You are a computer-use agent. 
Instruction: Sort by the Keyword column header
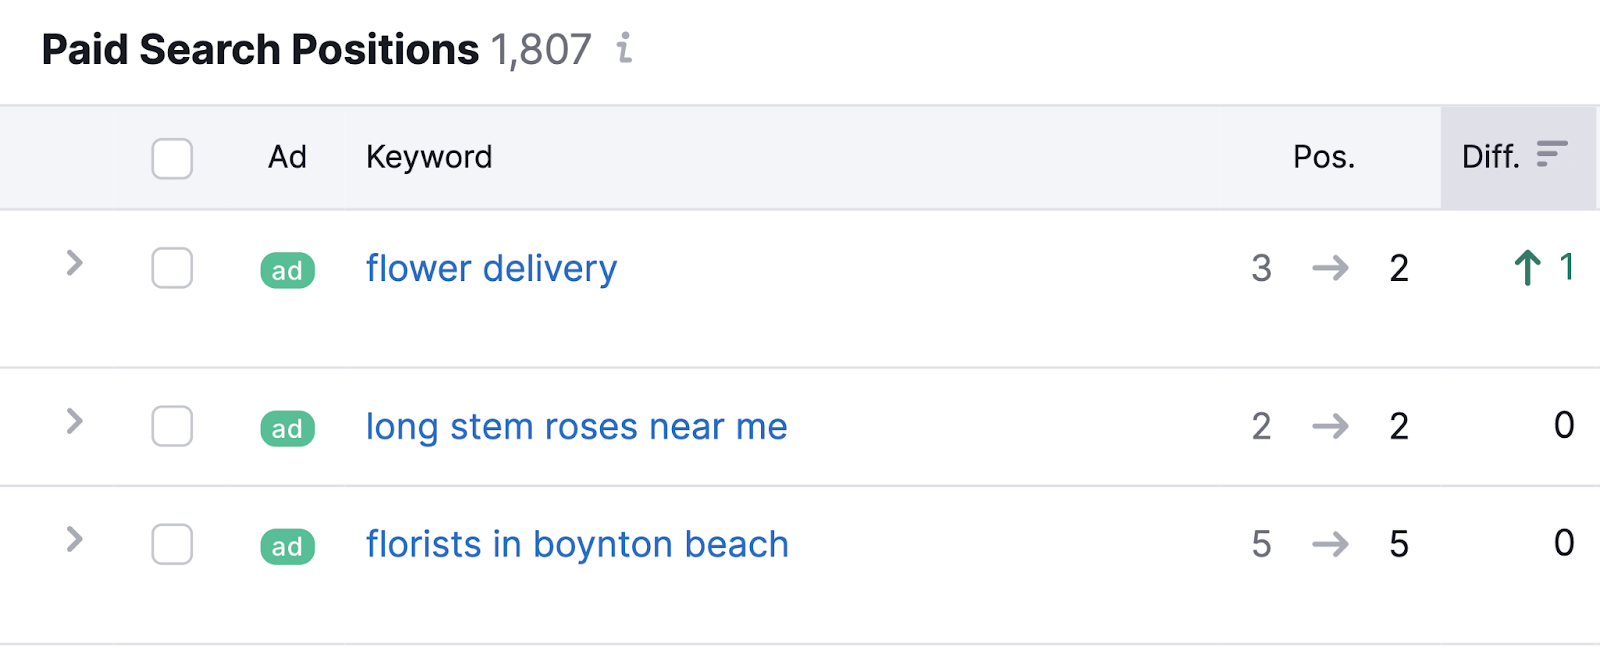(429, 157)
